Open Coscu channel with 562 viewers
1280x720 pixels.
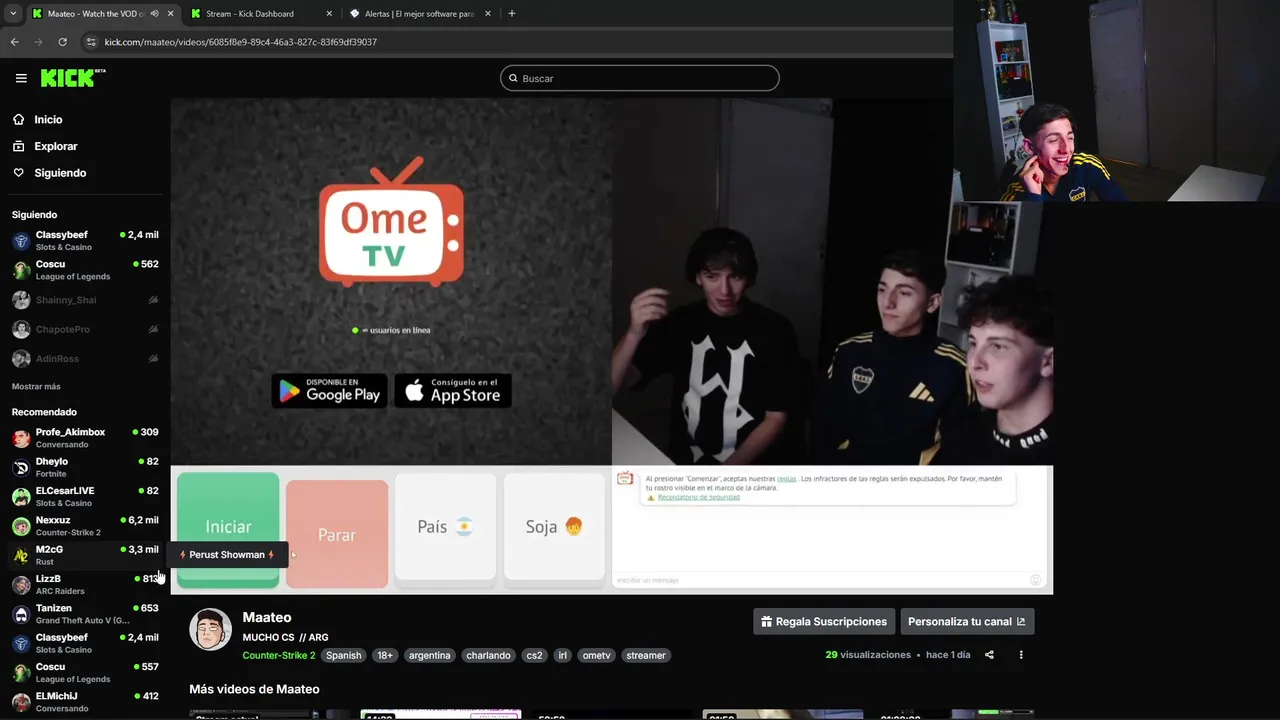click(x=85, y=270)
